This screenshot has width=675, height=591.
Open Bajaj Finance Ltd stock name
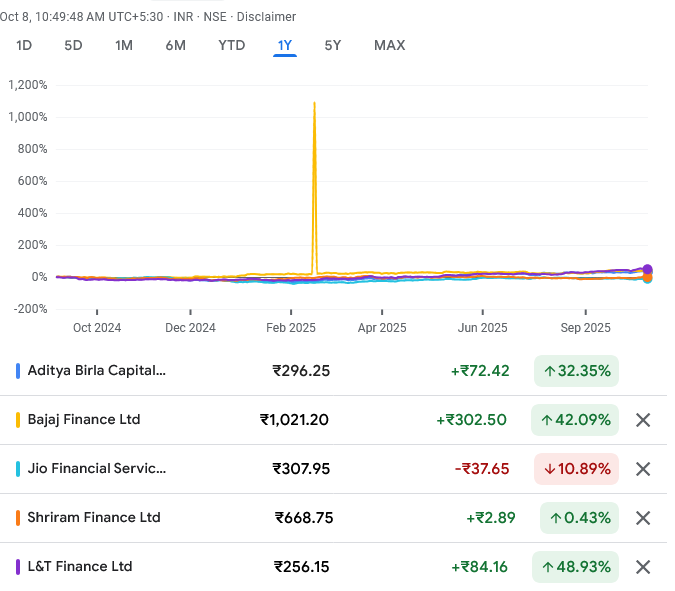click(x=84, y=420)
